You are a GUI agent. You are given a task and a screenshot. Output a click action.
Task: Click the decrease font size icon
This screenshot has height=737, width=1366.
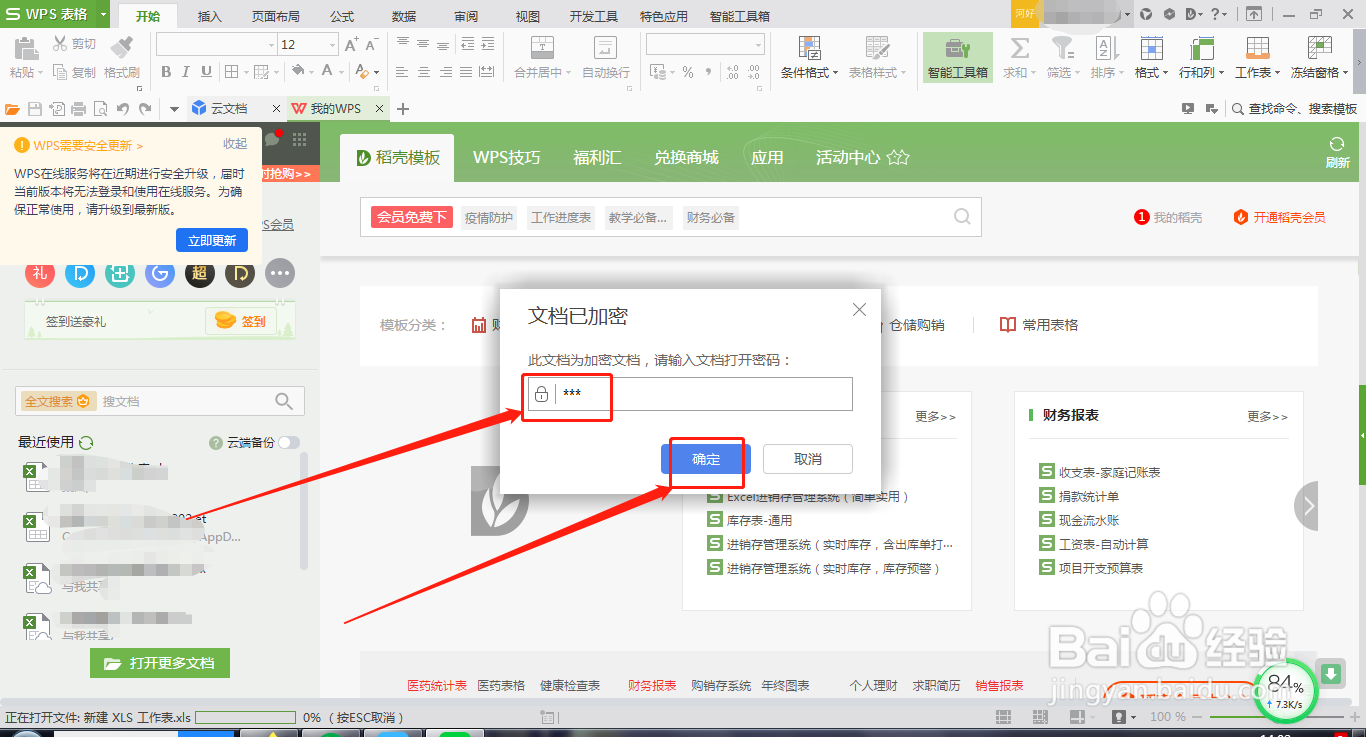point(372,45)
